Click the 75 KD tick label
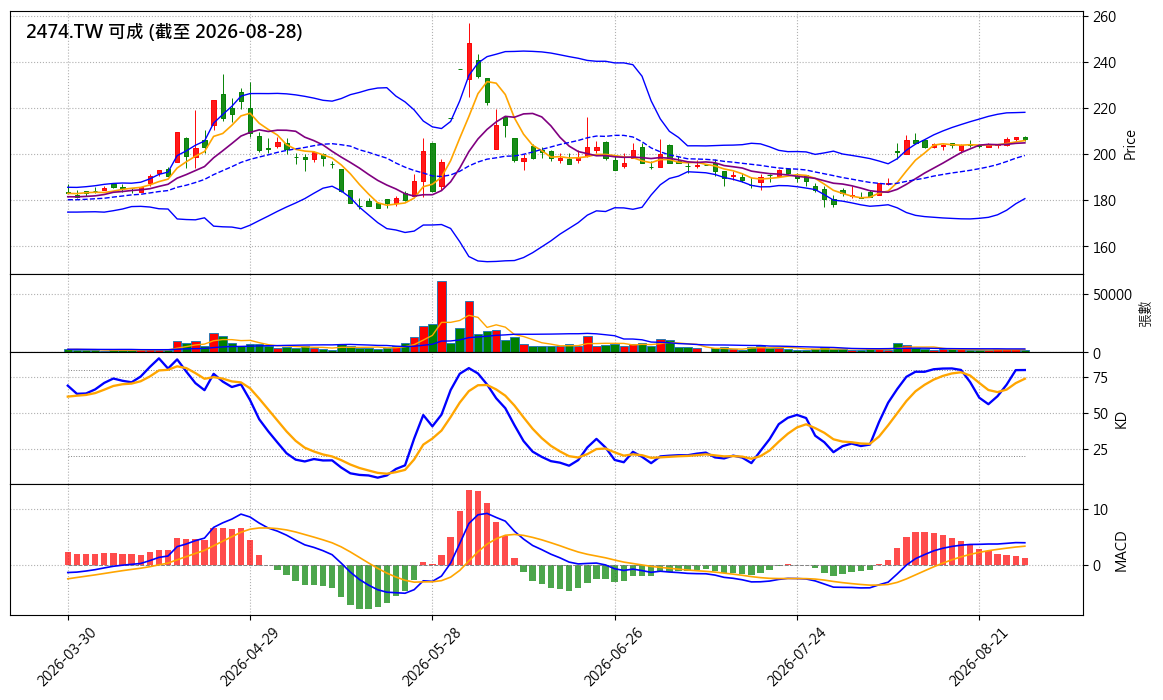The image size is (1163, 700). pos(1100,378)
